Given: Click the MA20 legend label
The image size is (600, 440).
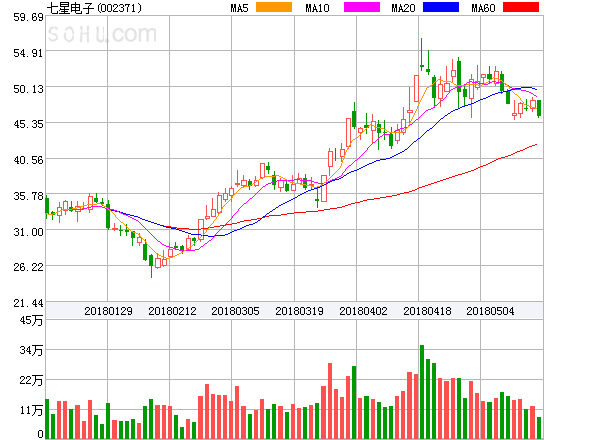Looking at the screenshot, I should (x=403, y=8).
